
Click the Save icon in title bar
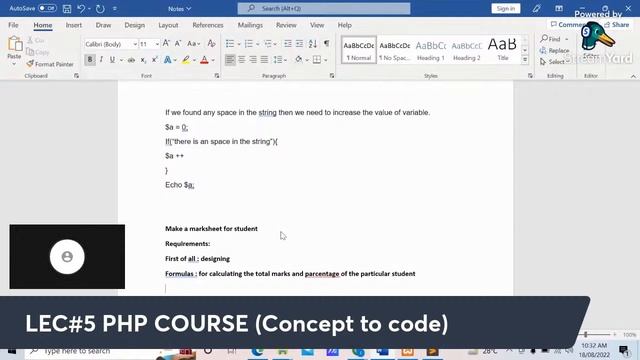click(x=67, y=9)
